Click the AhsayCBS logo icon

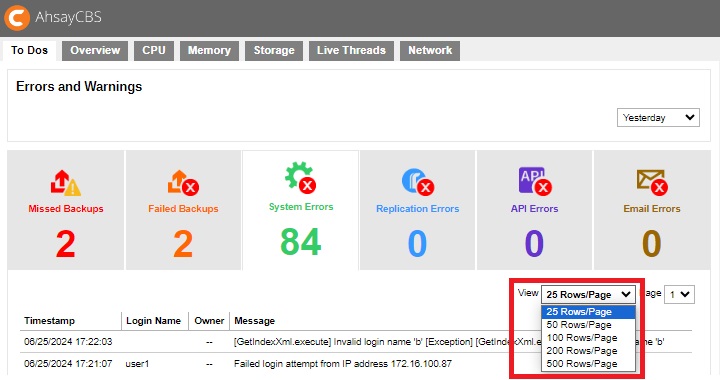[17, 17]
